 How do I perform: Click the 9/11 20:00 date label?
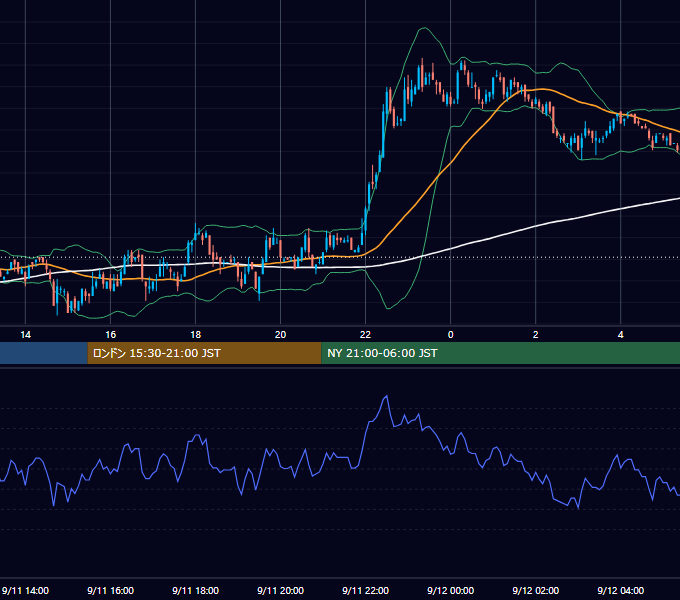(281, 590)
